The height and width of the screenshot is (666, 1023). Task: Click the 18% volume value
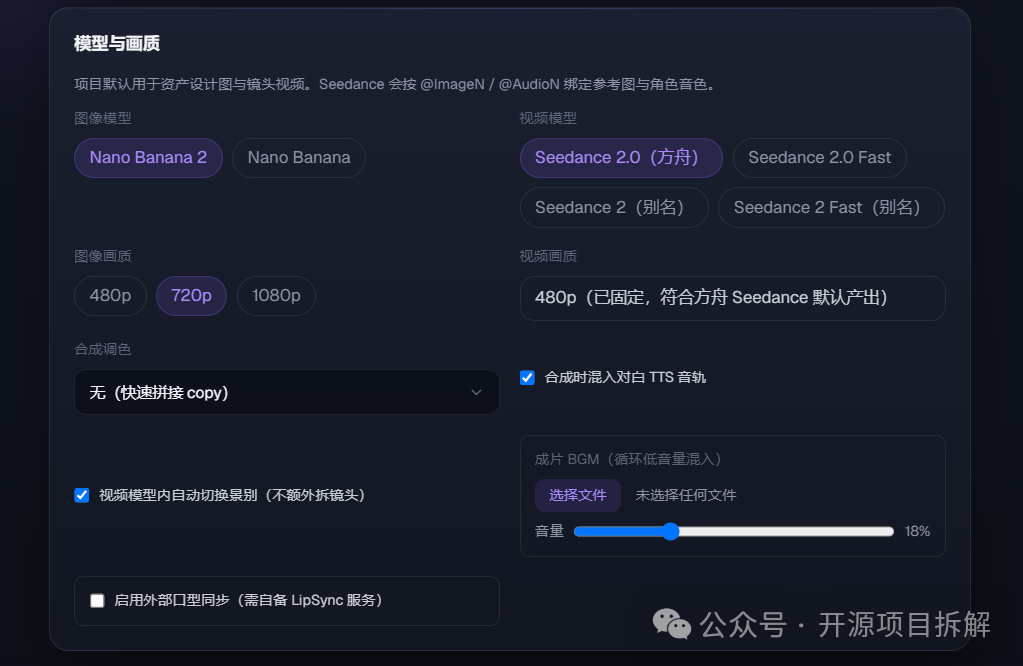(917, 532)
